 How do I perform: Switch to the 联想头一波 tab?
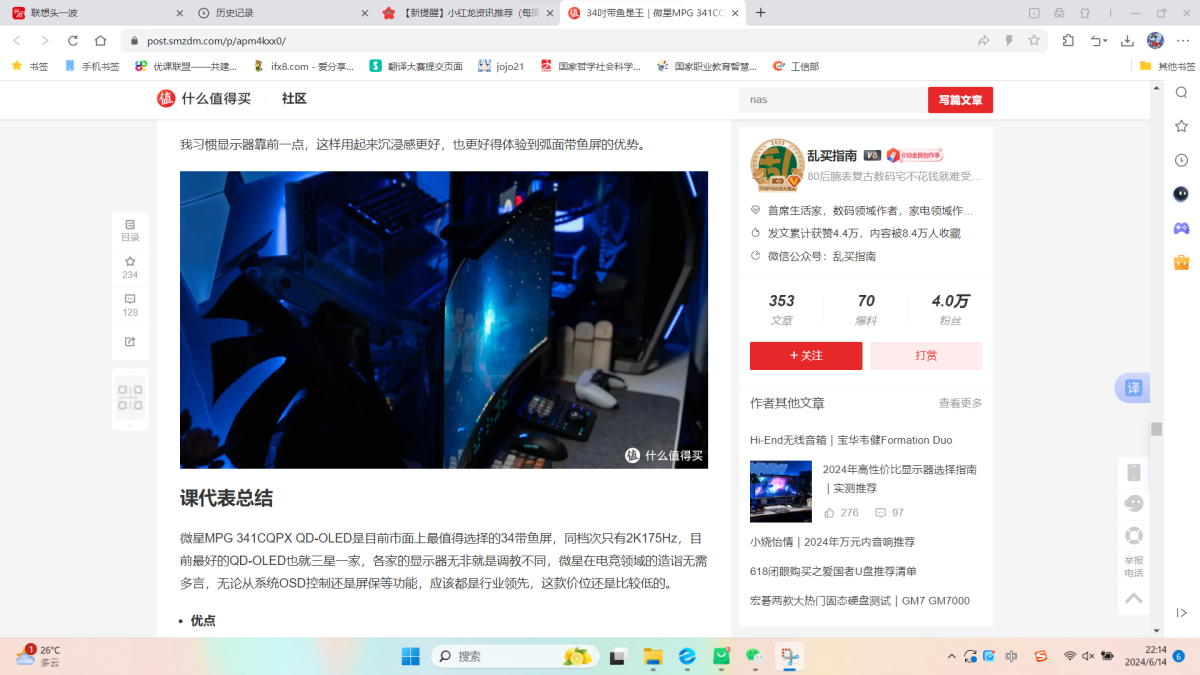pos(96,13)
